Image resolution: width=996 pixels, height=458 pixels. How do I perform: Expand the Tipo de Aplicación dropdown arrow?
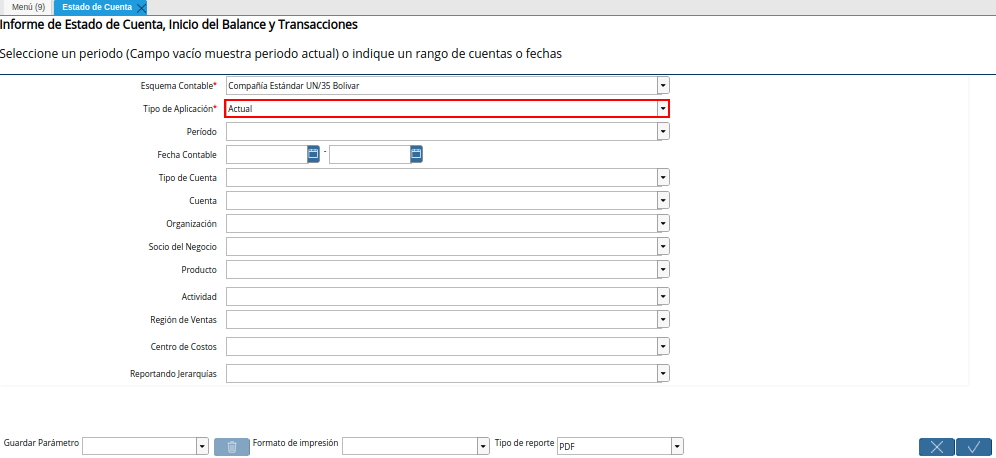(663, 109)
